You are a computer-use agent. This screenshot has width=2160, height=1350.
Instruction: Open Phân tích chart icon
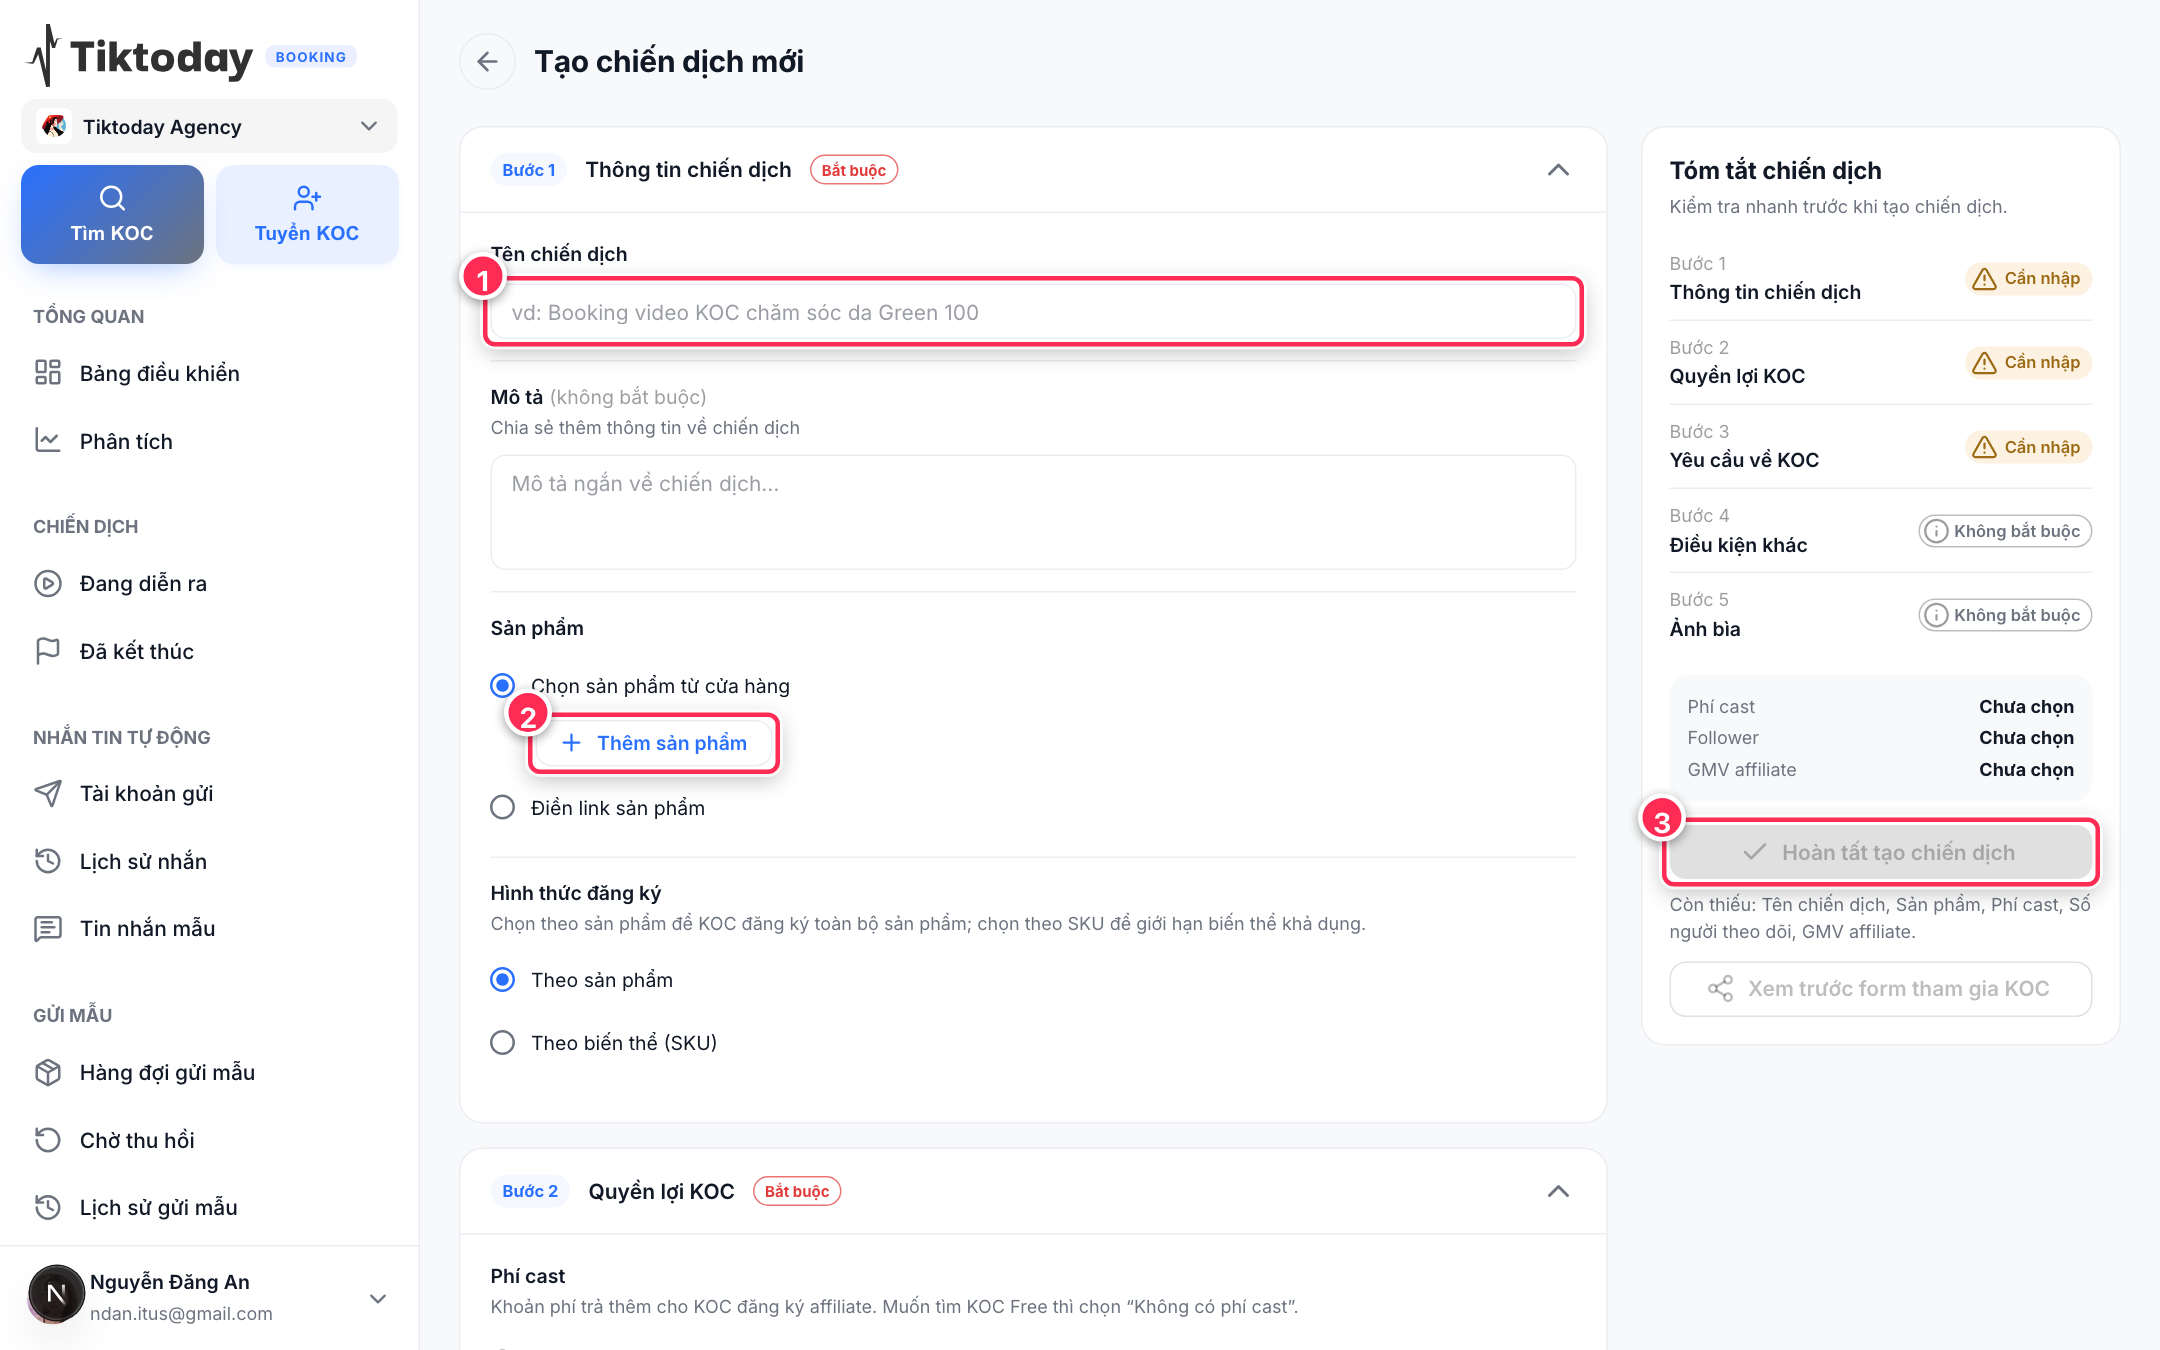pyautogui.click(x=48, y=441)
